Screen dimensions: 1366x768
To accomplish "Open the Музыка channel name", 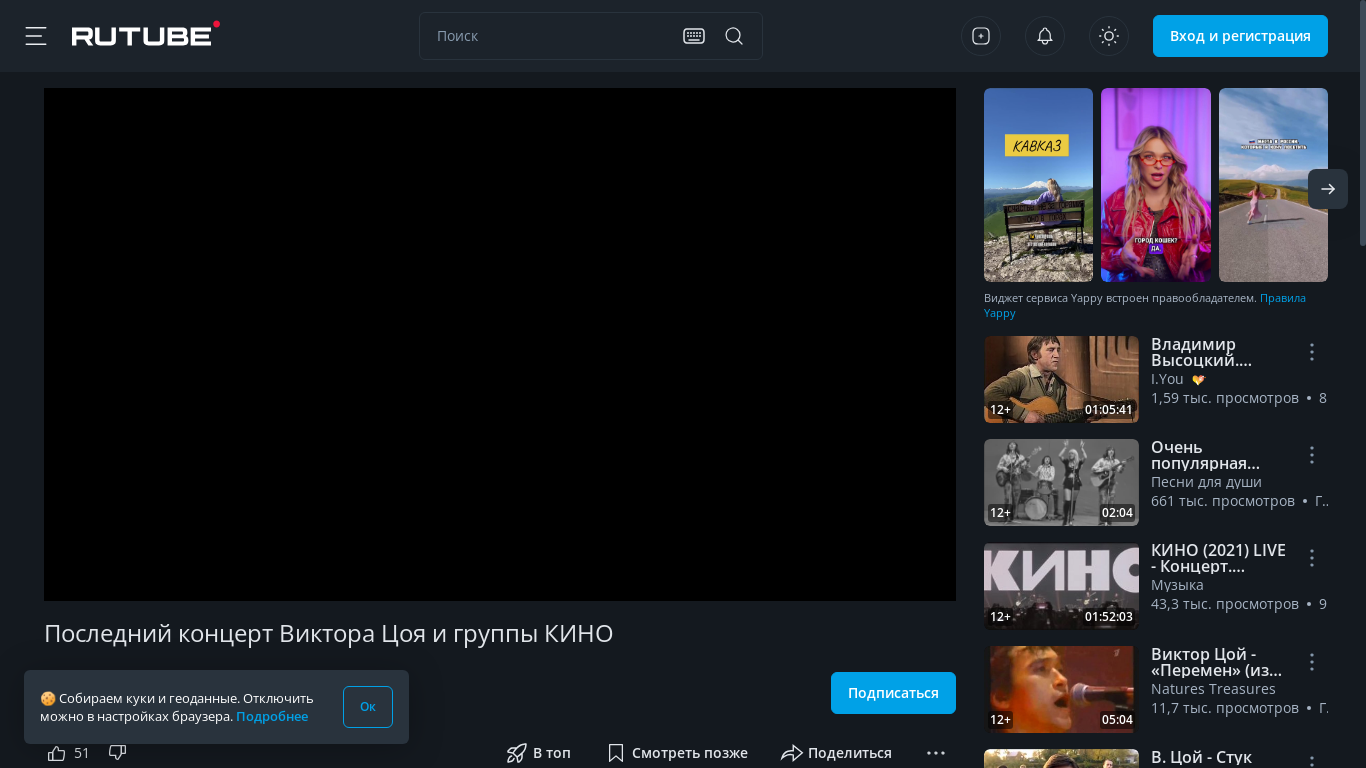I will (1177, 585).
